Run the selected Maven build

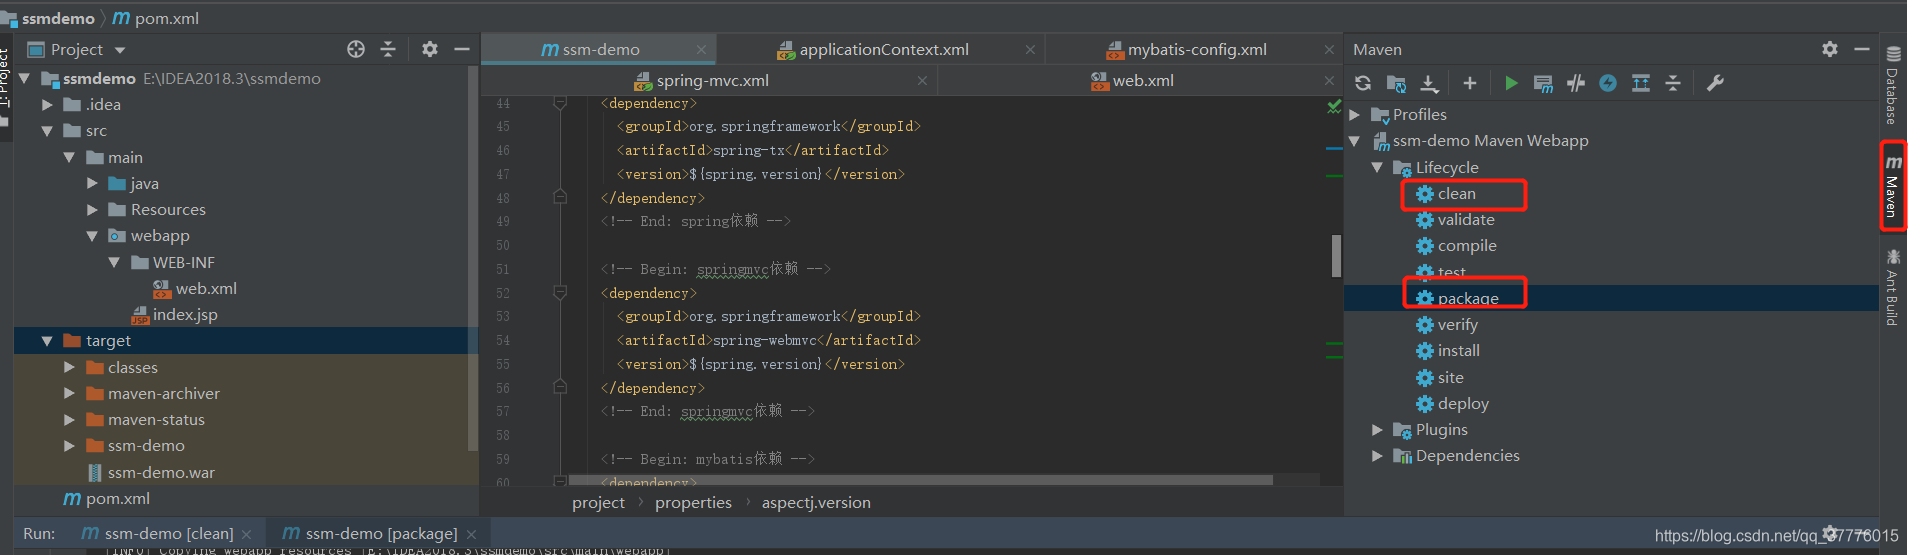[x=1511, y=83]
